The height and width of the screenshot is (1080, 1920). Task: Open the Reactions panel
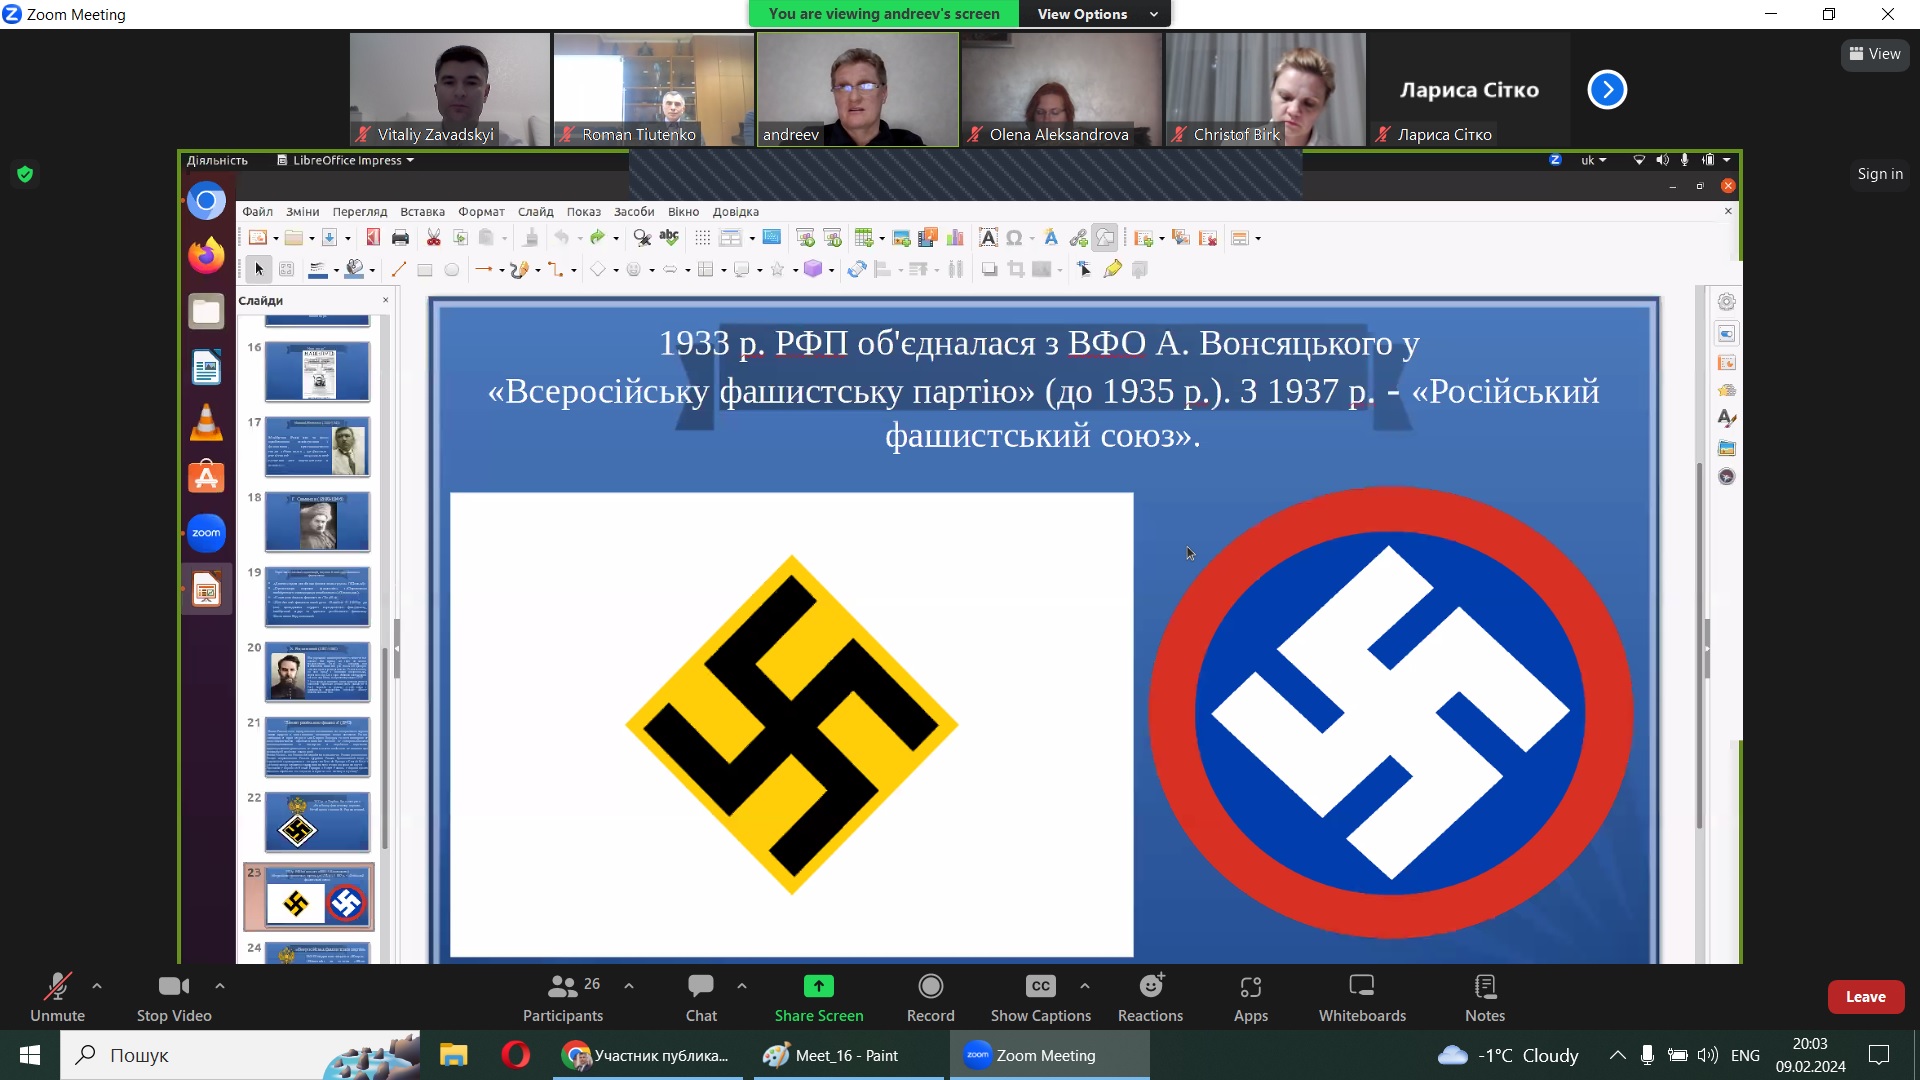(1150, 997)
